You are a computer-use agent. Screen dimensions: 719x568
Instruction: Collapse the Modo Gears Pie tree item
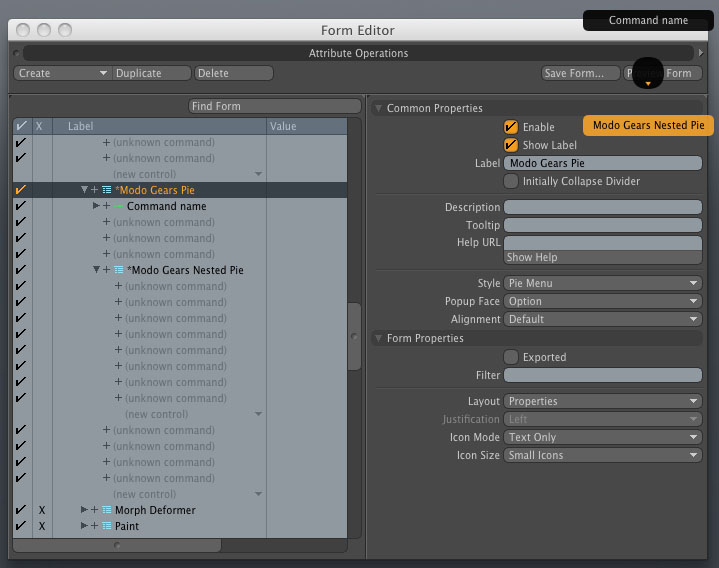point(84,189)
